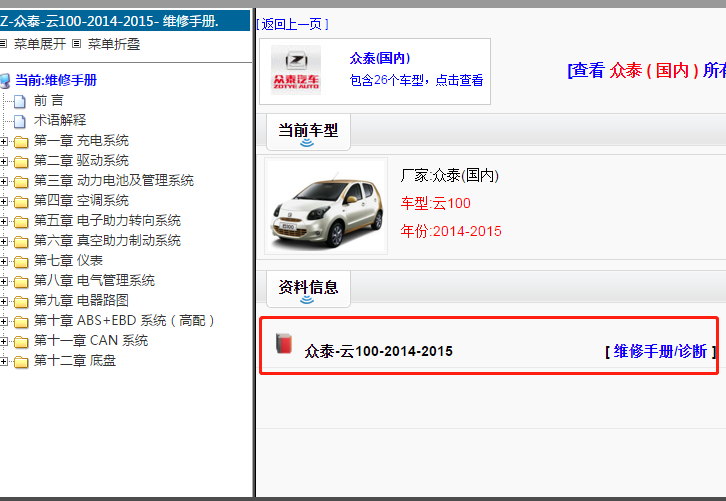
Task: Expand the 第二章 驱动系统 tree node
Action: (4, 161)
